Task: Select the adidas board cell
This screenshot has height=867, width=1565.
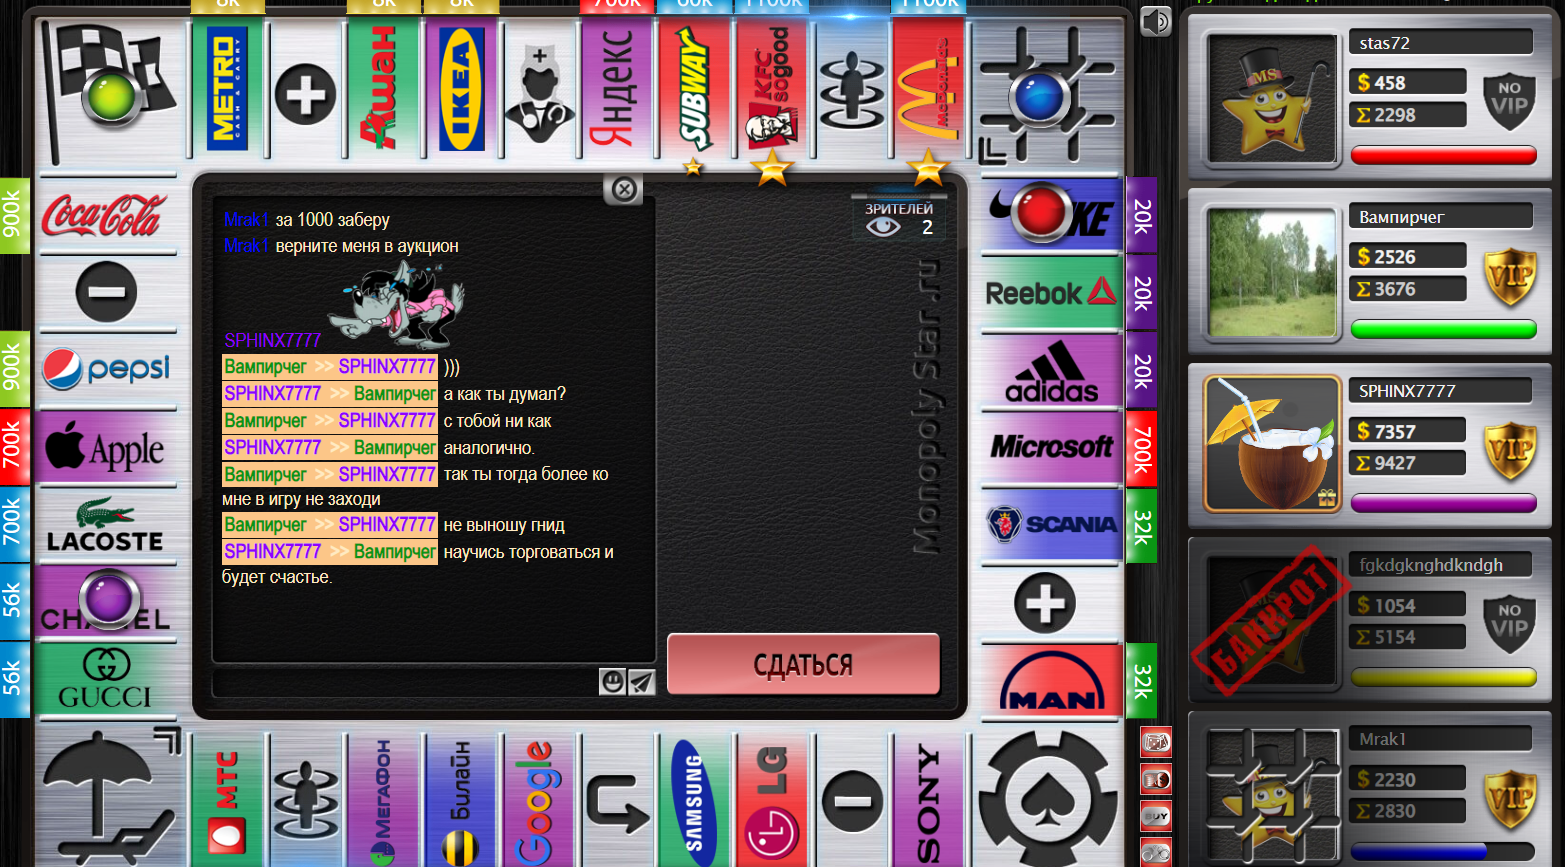Action: [1052, 370]
